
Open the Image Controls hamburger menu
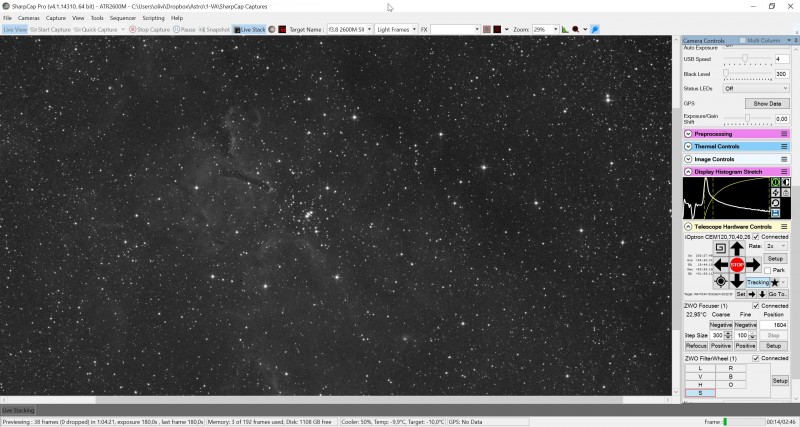point(784,159)
